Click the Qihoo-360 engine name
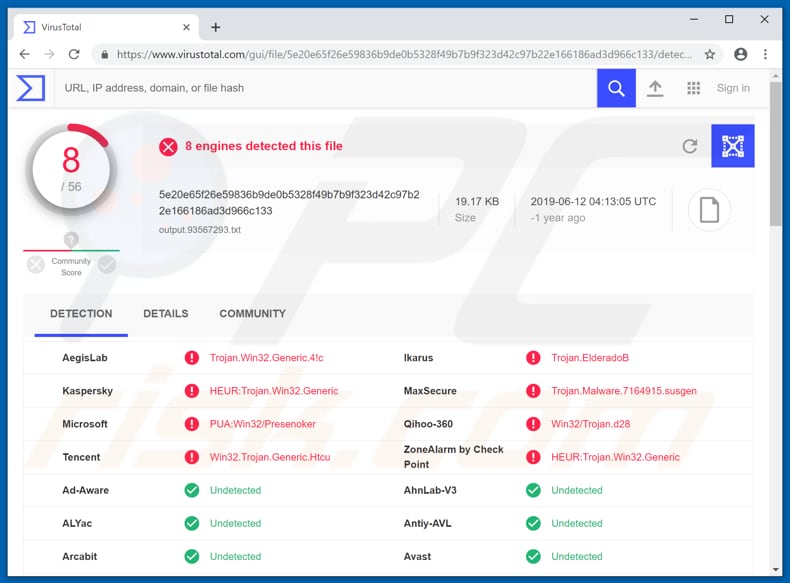The image size is (790, 583). pos(428,424)
